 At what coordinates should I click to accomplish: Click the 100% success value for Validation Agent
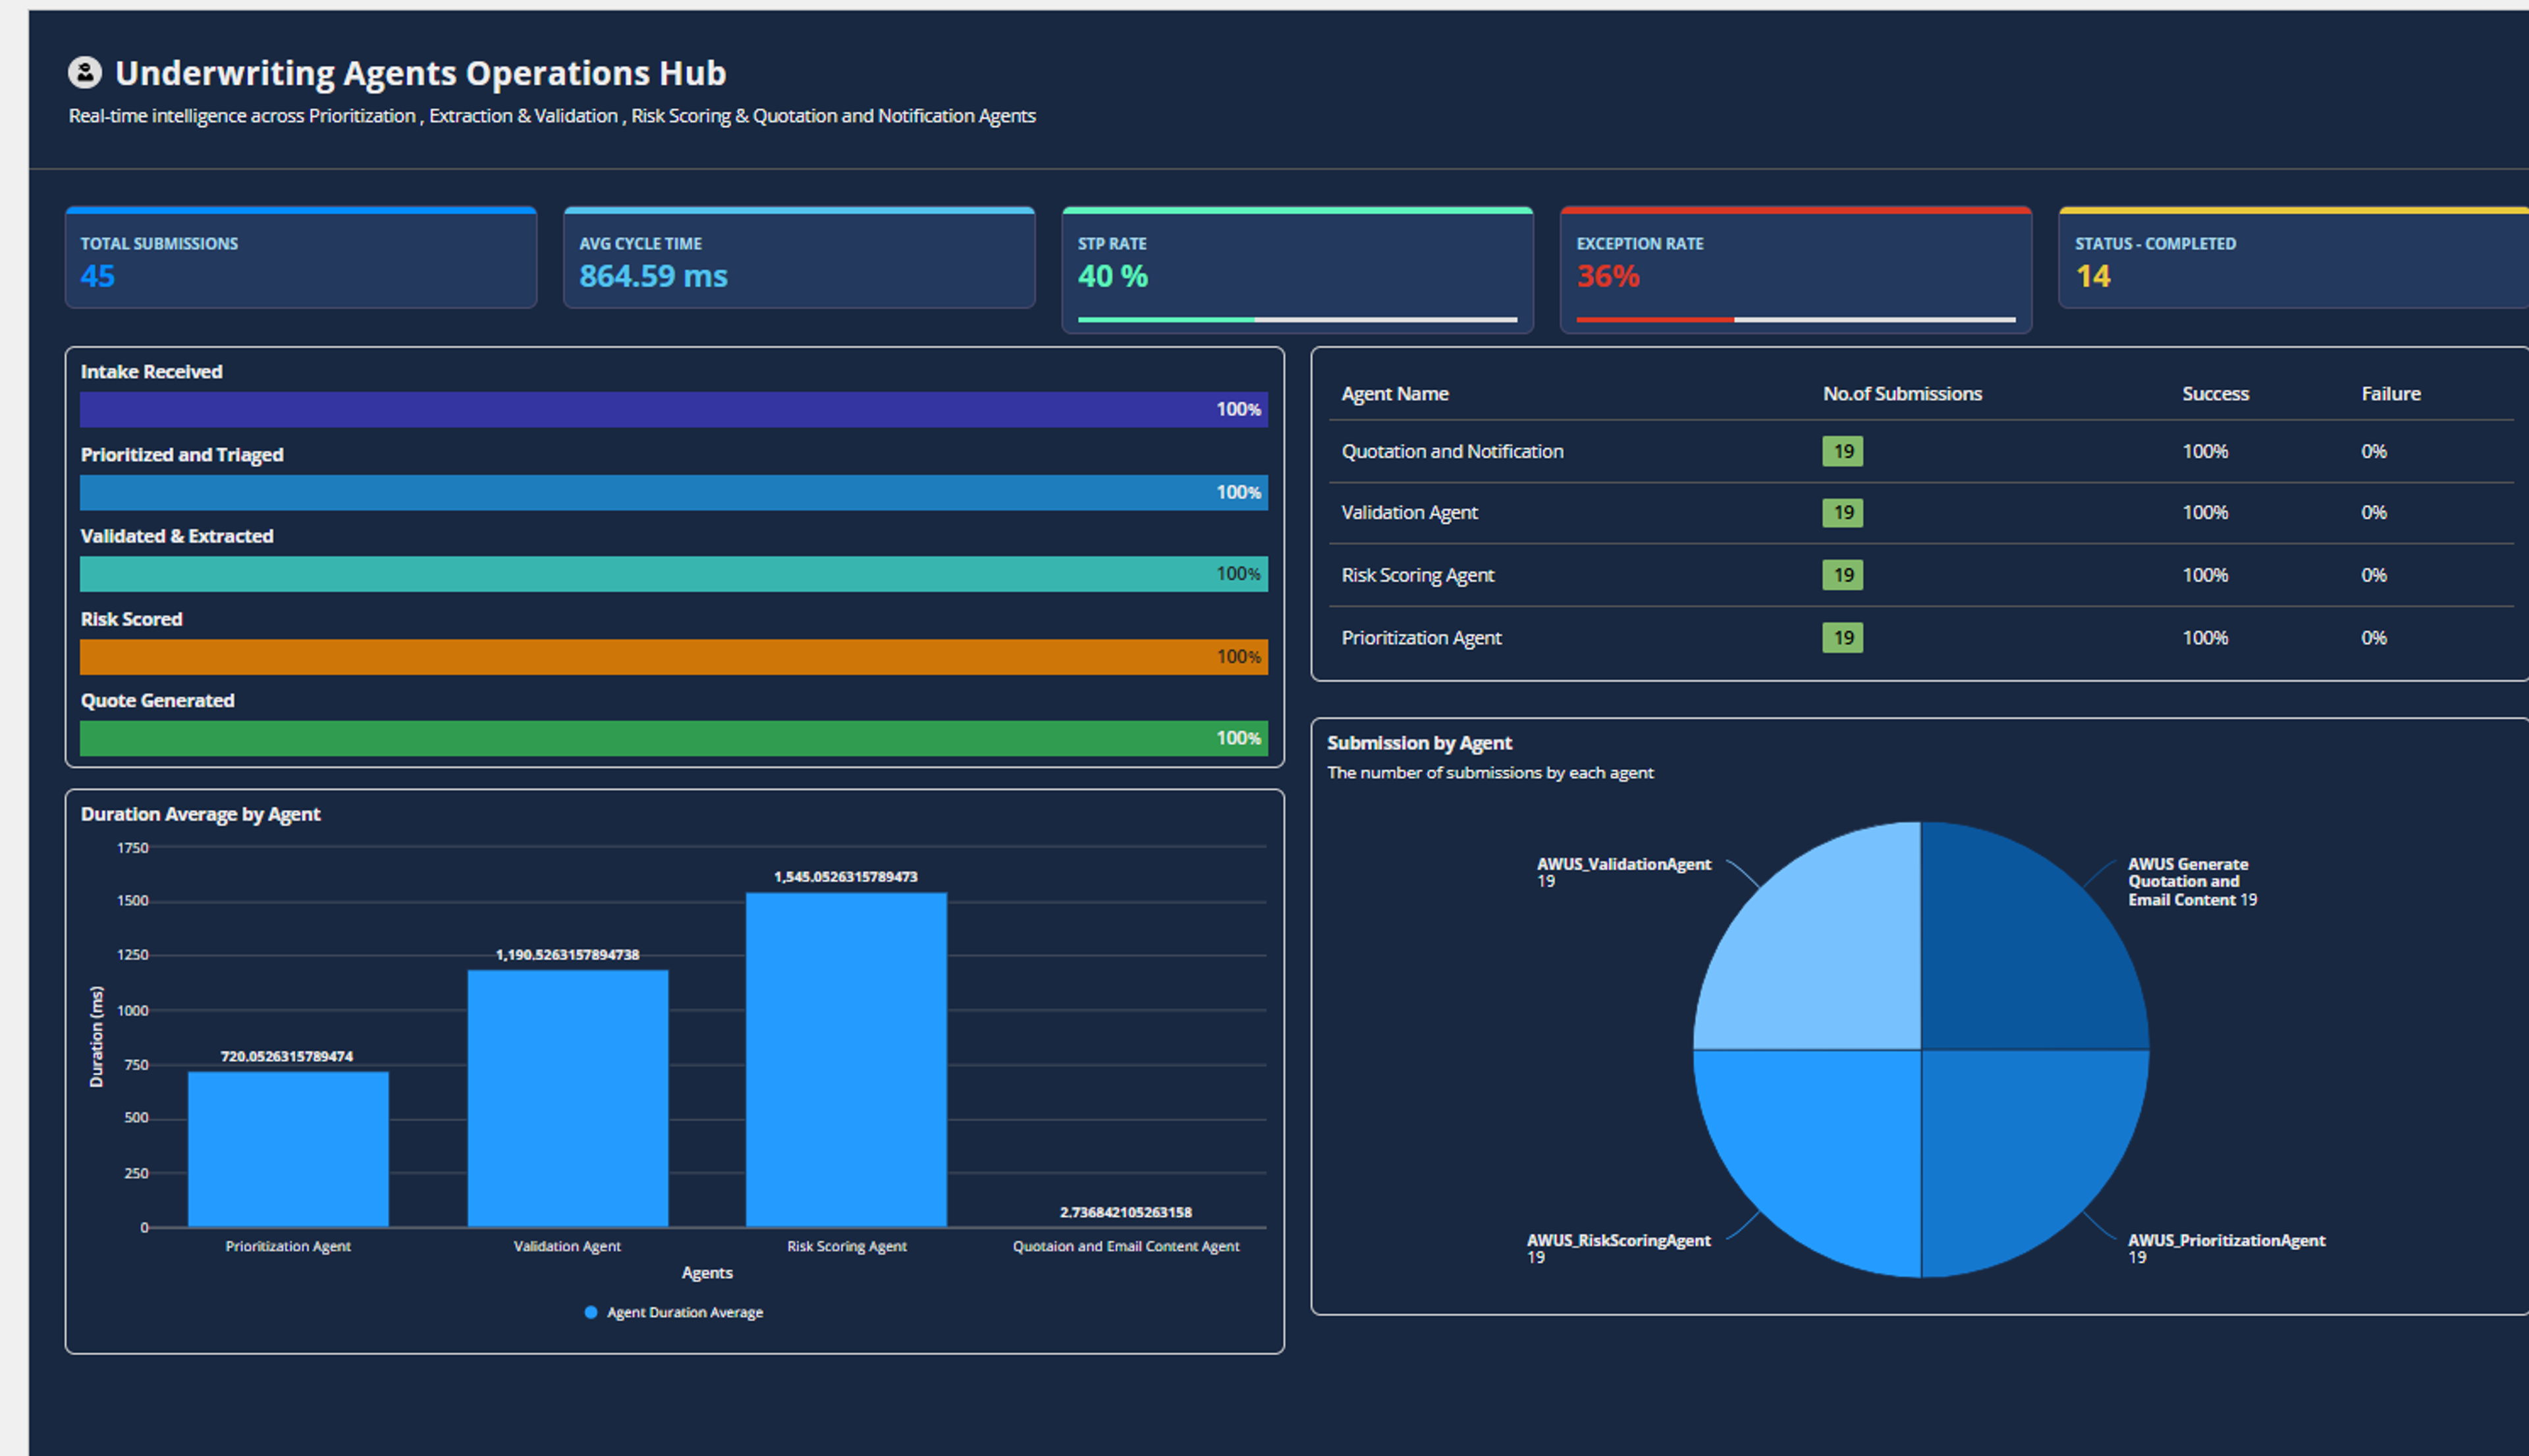[2205, 513]
